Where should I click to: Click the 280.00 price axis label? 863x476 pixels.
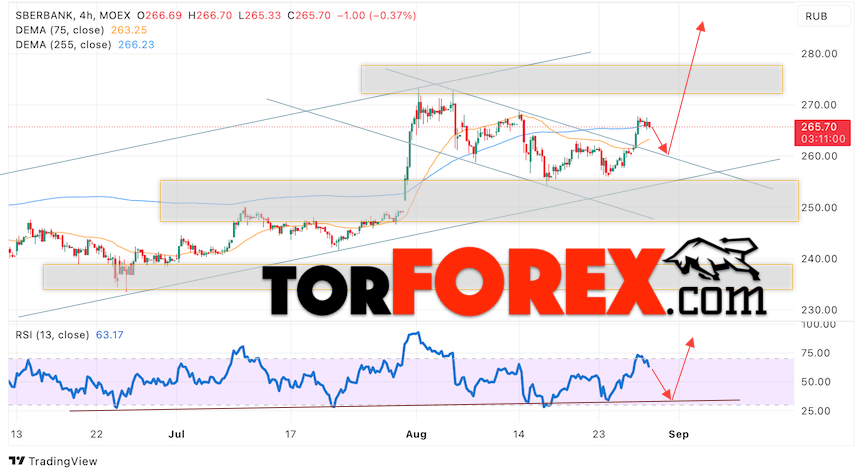(820, 54)
